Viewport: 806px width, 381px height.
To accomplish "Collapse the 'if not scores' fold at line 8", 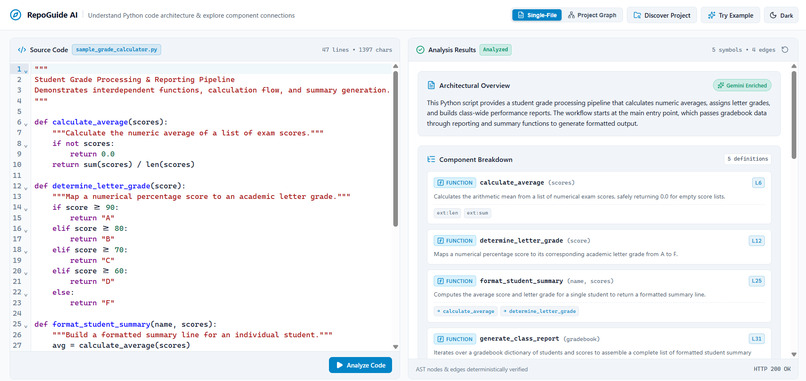I will pyautogui.click(x=26, y=145).
